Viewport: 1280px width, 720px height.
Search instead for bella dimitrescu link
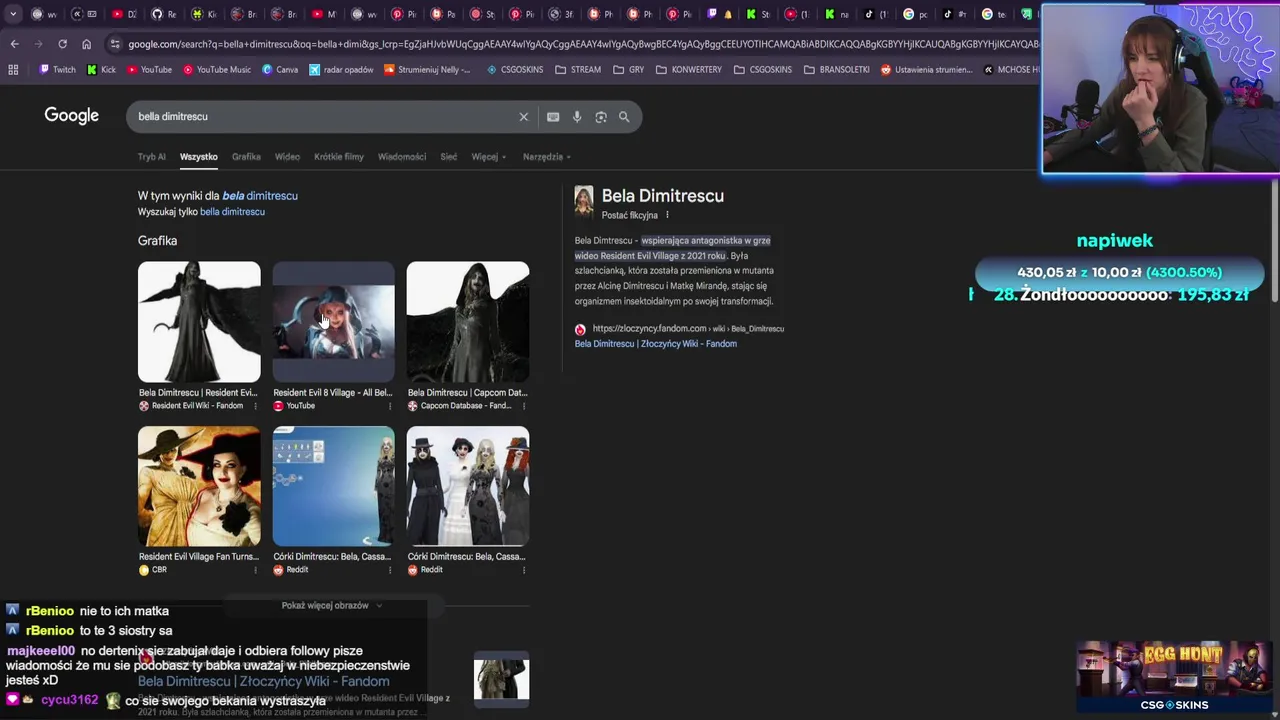pos(232,212)
